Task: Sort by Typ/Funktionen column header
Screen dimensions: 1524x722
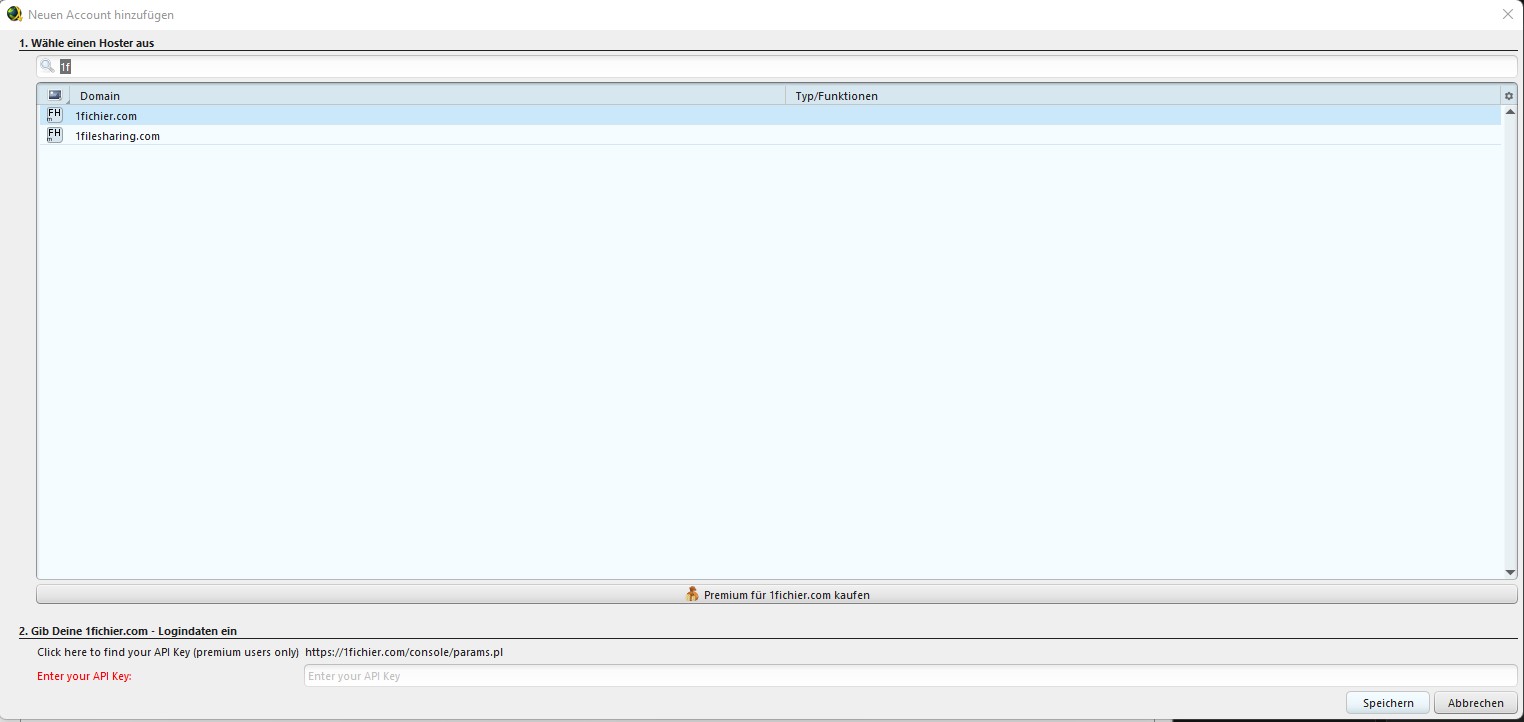Action: click(1144, 95)
